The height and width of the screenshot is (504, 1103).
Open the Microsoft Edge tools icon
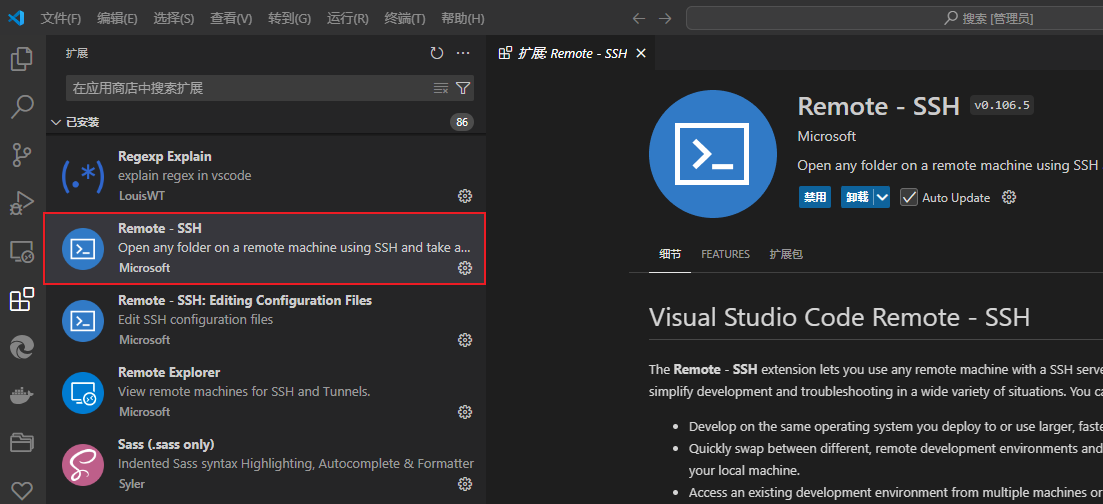22,347
